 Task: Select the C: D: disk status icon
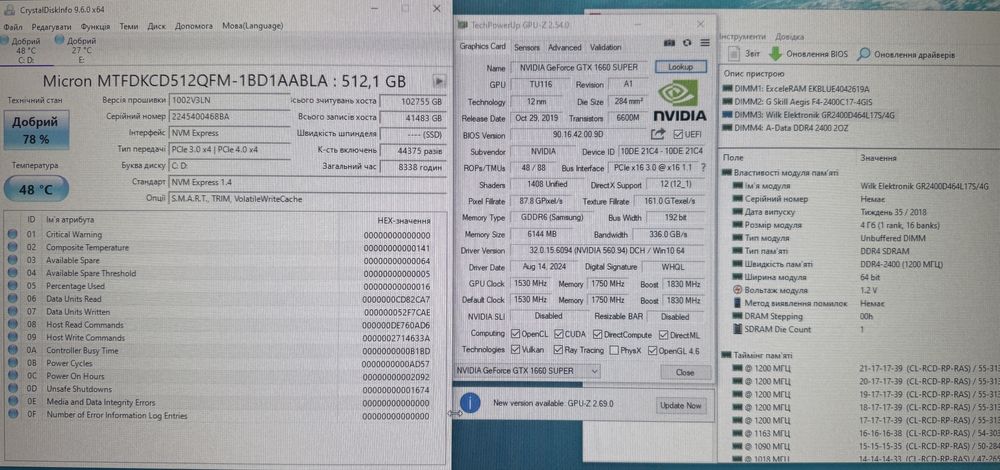coord(5,40)
